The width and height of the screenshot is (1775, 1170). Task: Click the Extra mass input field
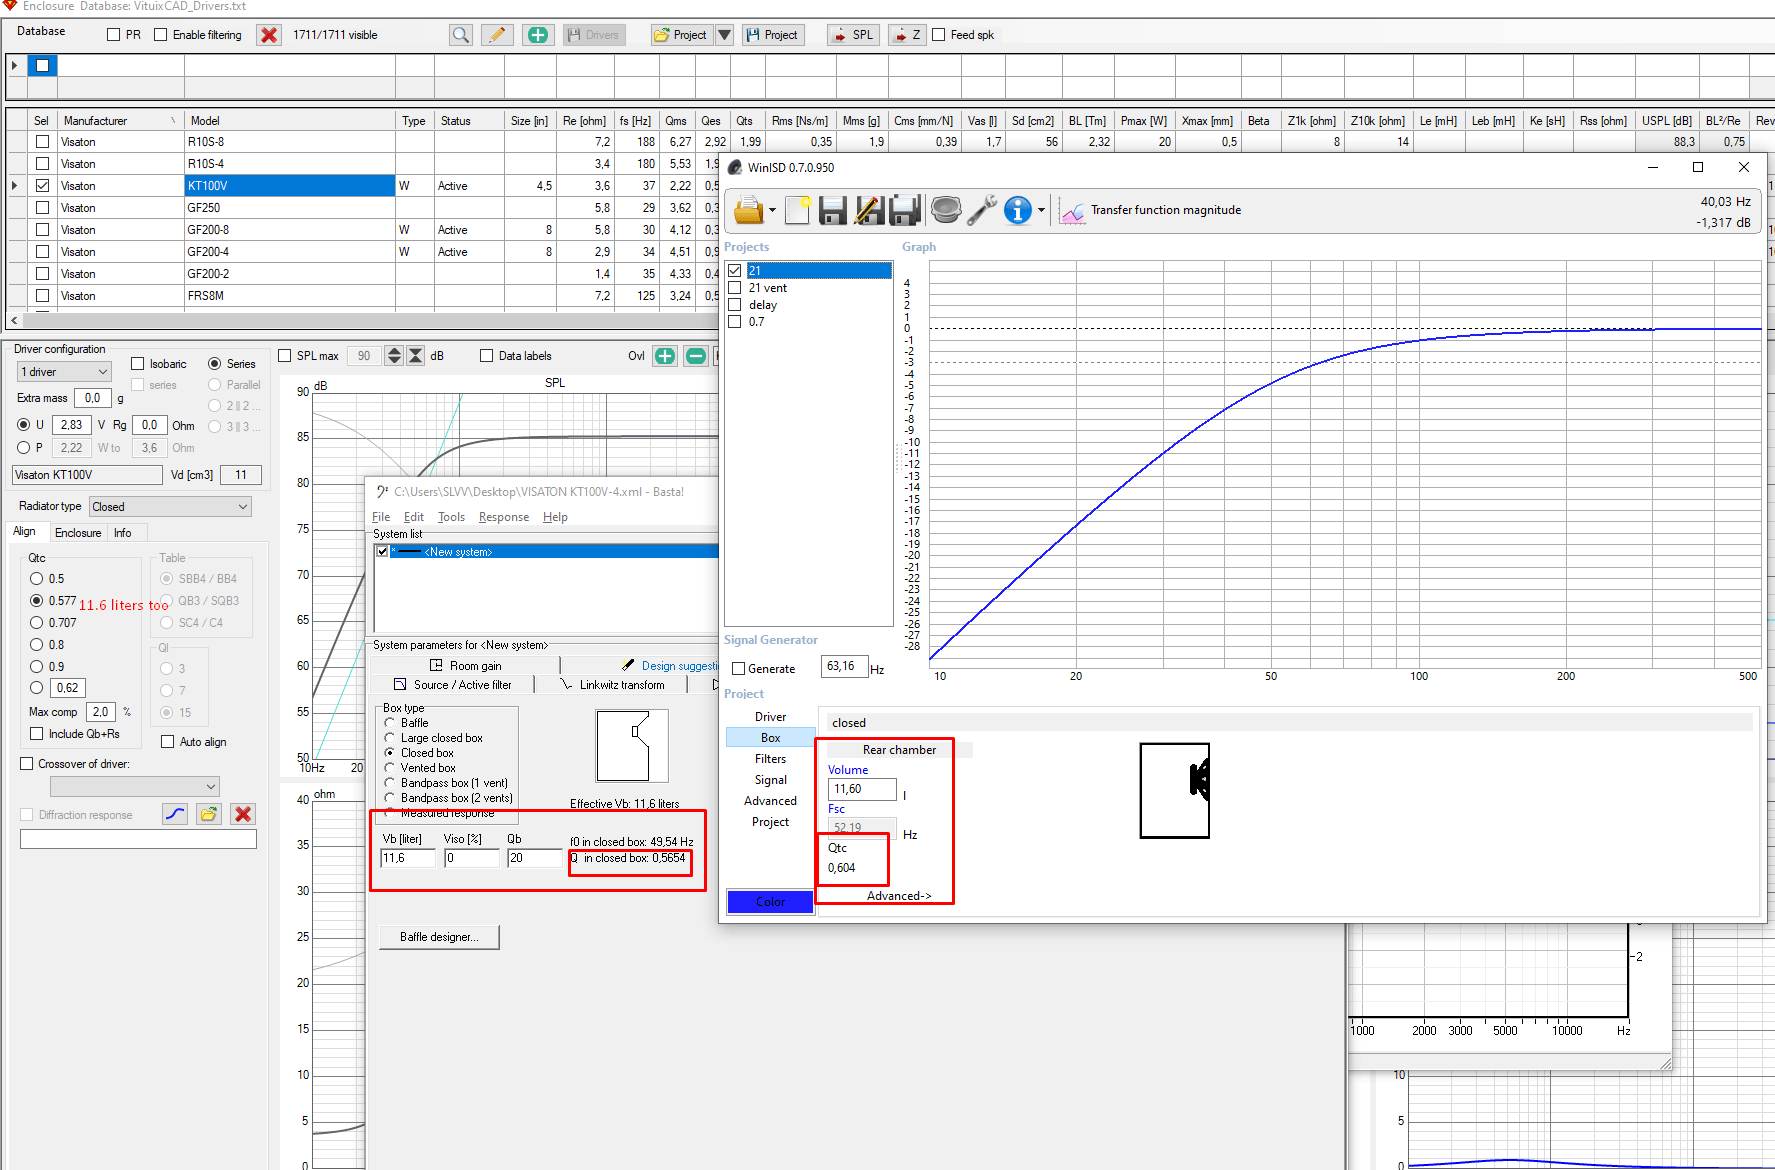tap(93, 398)
